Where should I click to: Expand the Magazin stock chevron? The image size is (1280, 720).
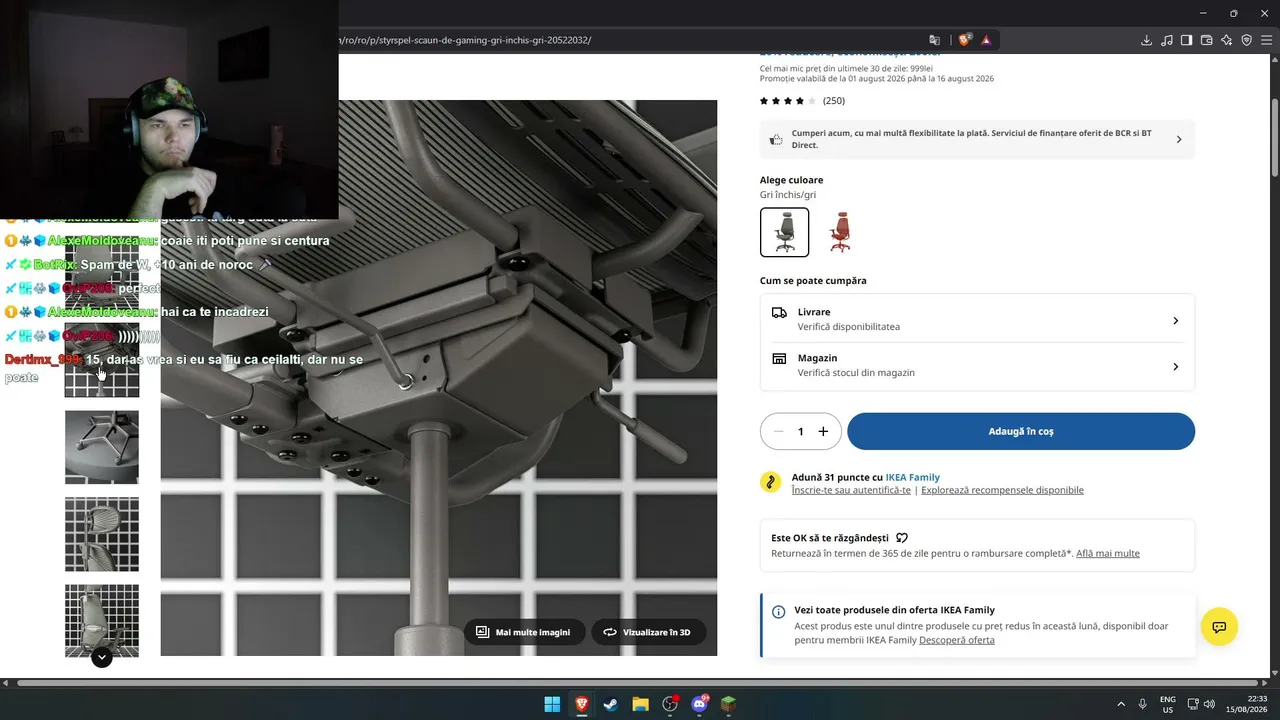(x=1175, y=366)
